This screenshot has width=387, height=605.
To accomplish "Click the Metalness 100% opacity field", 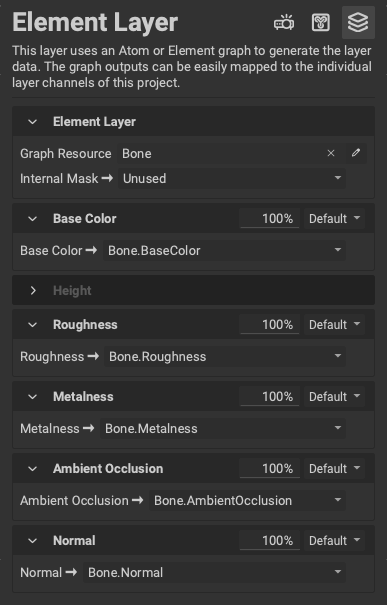I will (x=269, y=397).
